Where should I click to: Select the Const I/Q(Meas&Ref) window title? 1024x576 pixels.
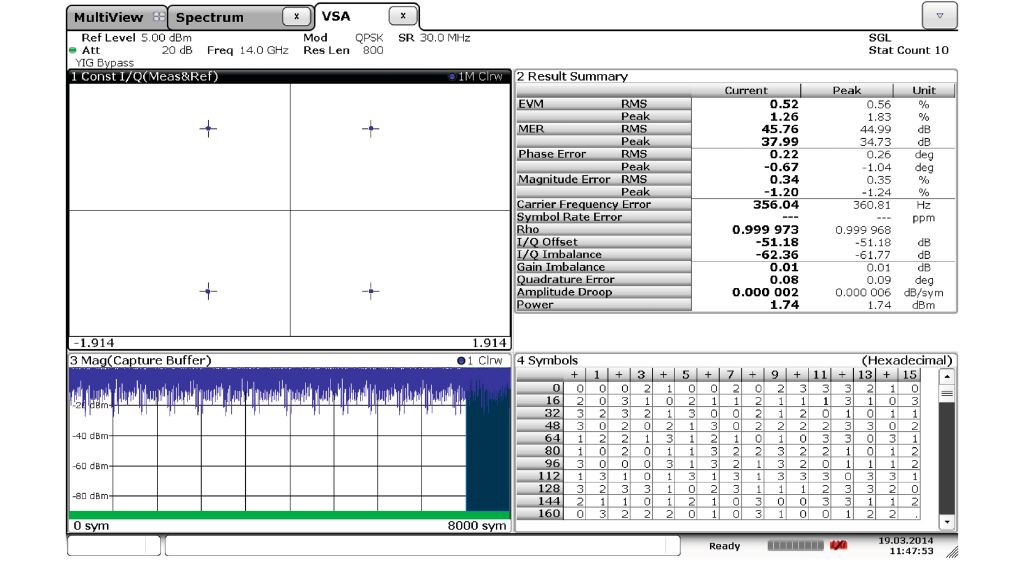pyautogui.click(x=144, y=77)
